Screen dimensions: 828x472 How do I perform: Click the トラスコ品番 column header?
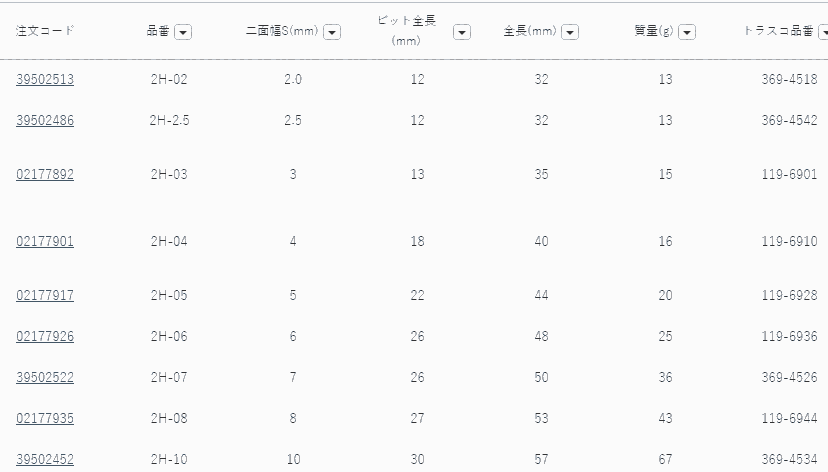pyautogui.click(x=781, y=31)
